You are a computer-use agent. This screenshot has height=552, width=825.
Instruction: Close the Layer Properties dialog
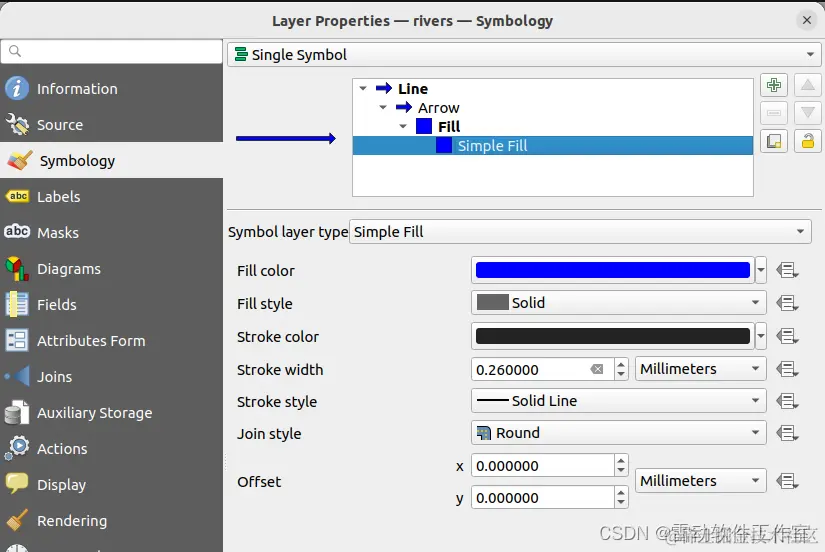(x=807, y=21)
